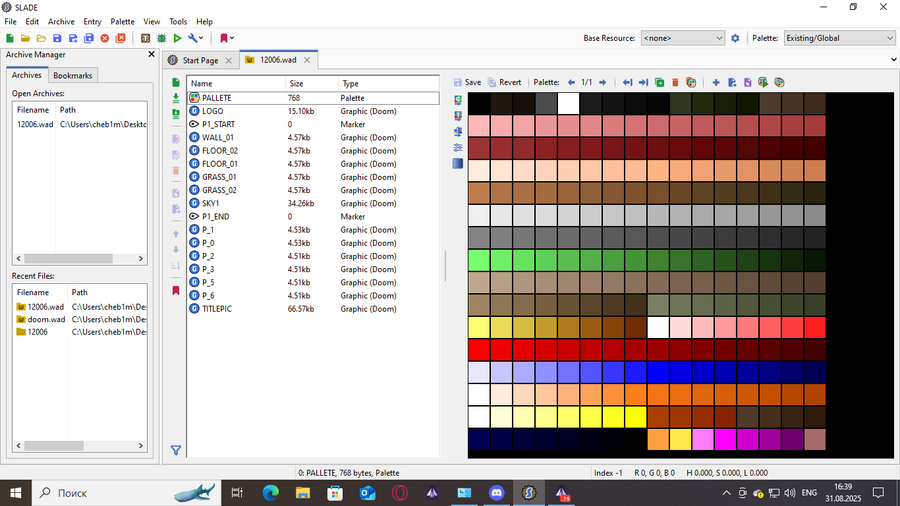Move palette to end arrow icon
900x506 pixels.
coord(643,83)
